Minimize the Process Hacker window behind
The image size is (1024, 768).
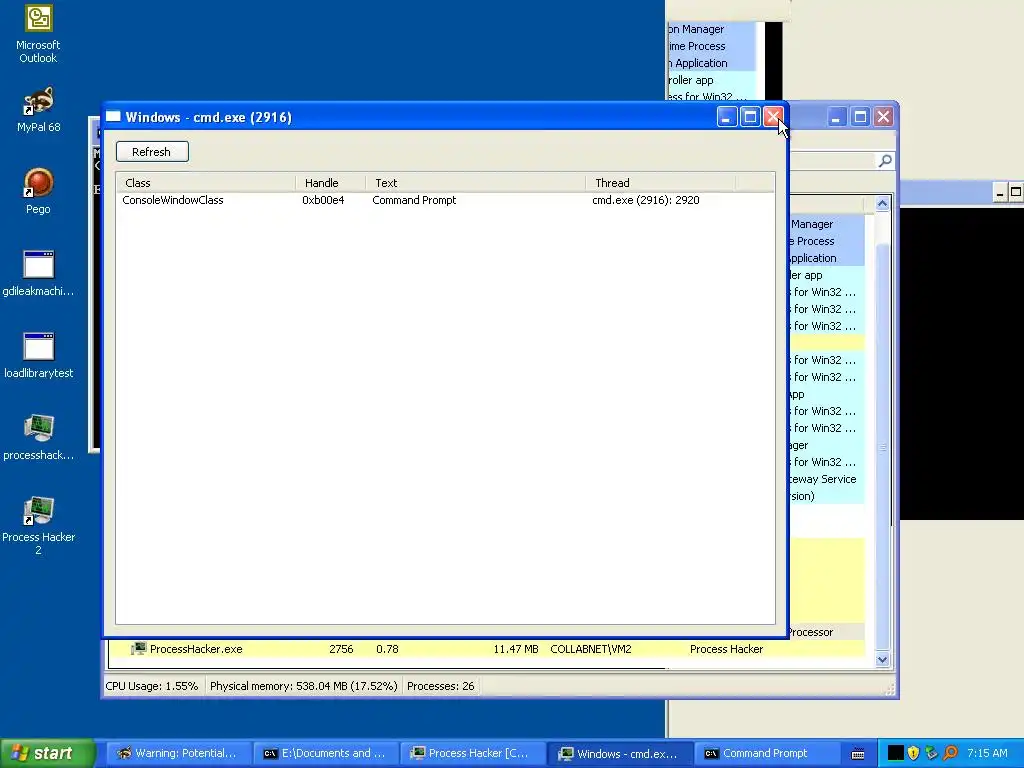click(x=837, y=117)
